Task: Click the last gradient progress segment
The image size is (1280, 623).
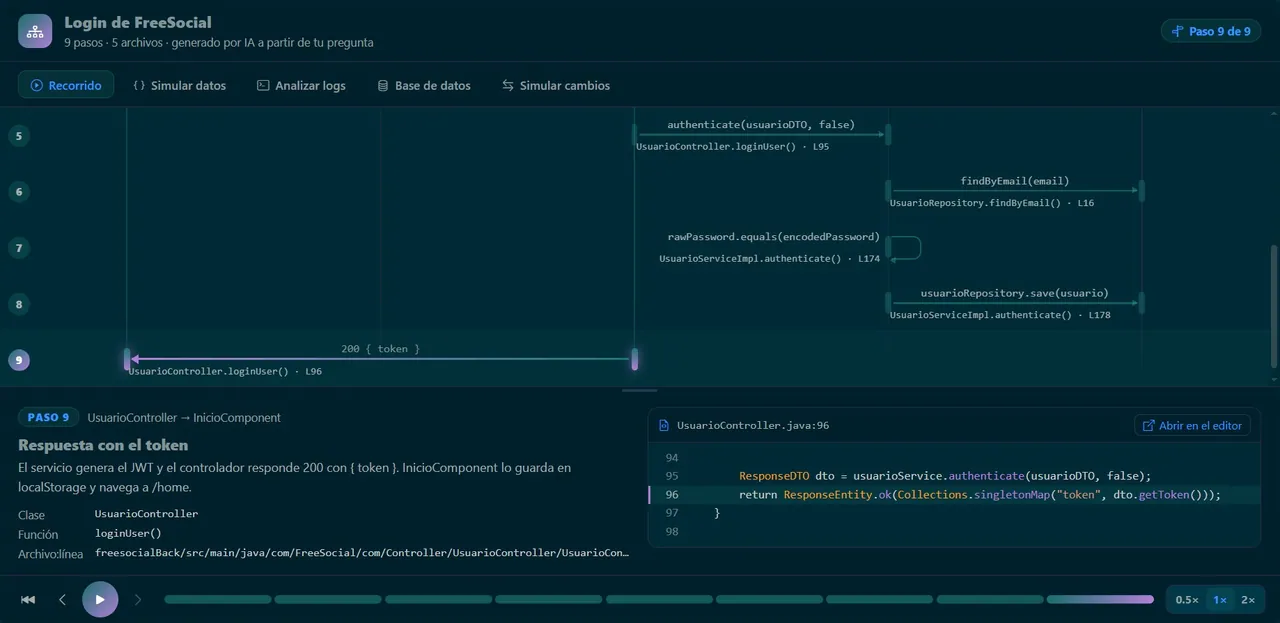Action: [x=1100, y=599]
